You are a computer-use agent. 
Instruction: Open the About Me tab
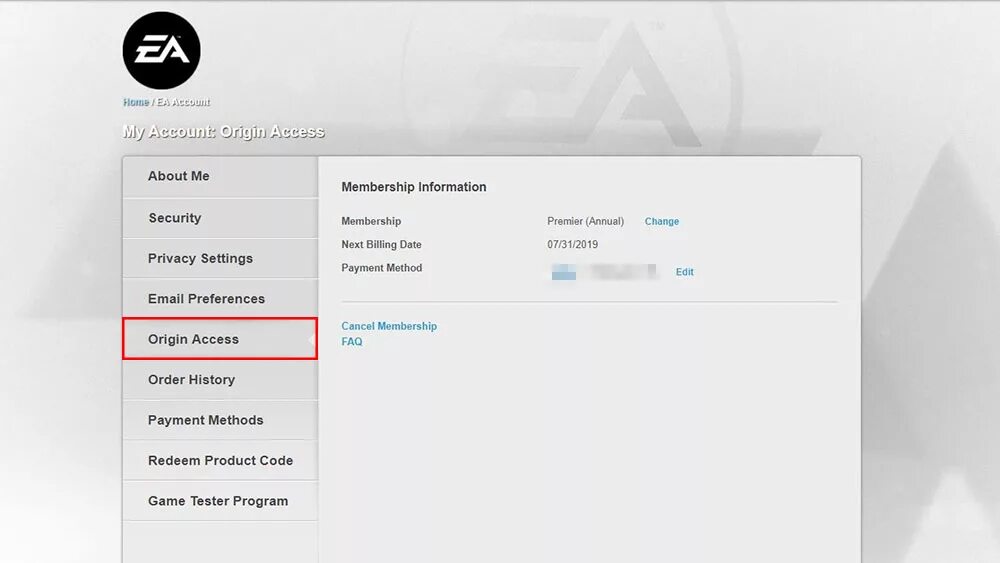point(220,176)
